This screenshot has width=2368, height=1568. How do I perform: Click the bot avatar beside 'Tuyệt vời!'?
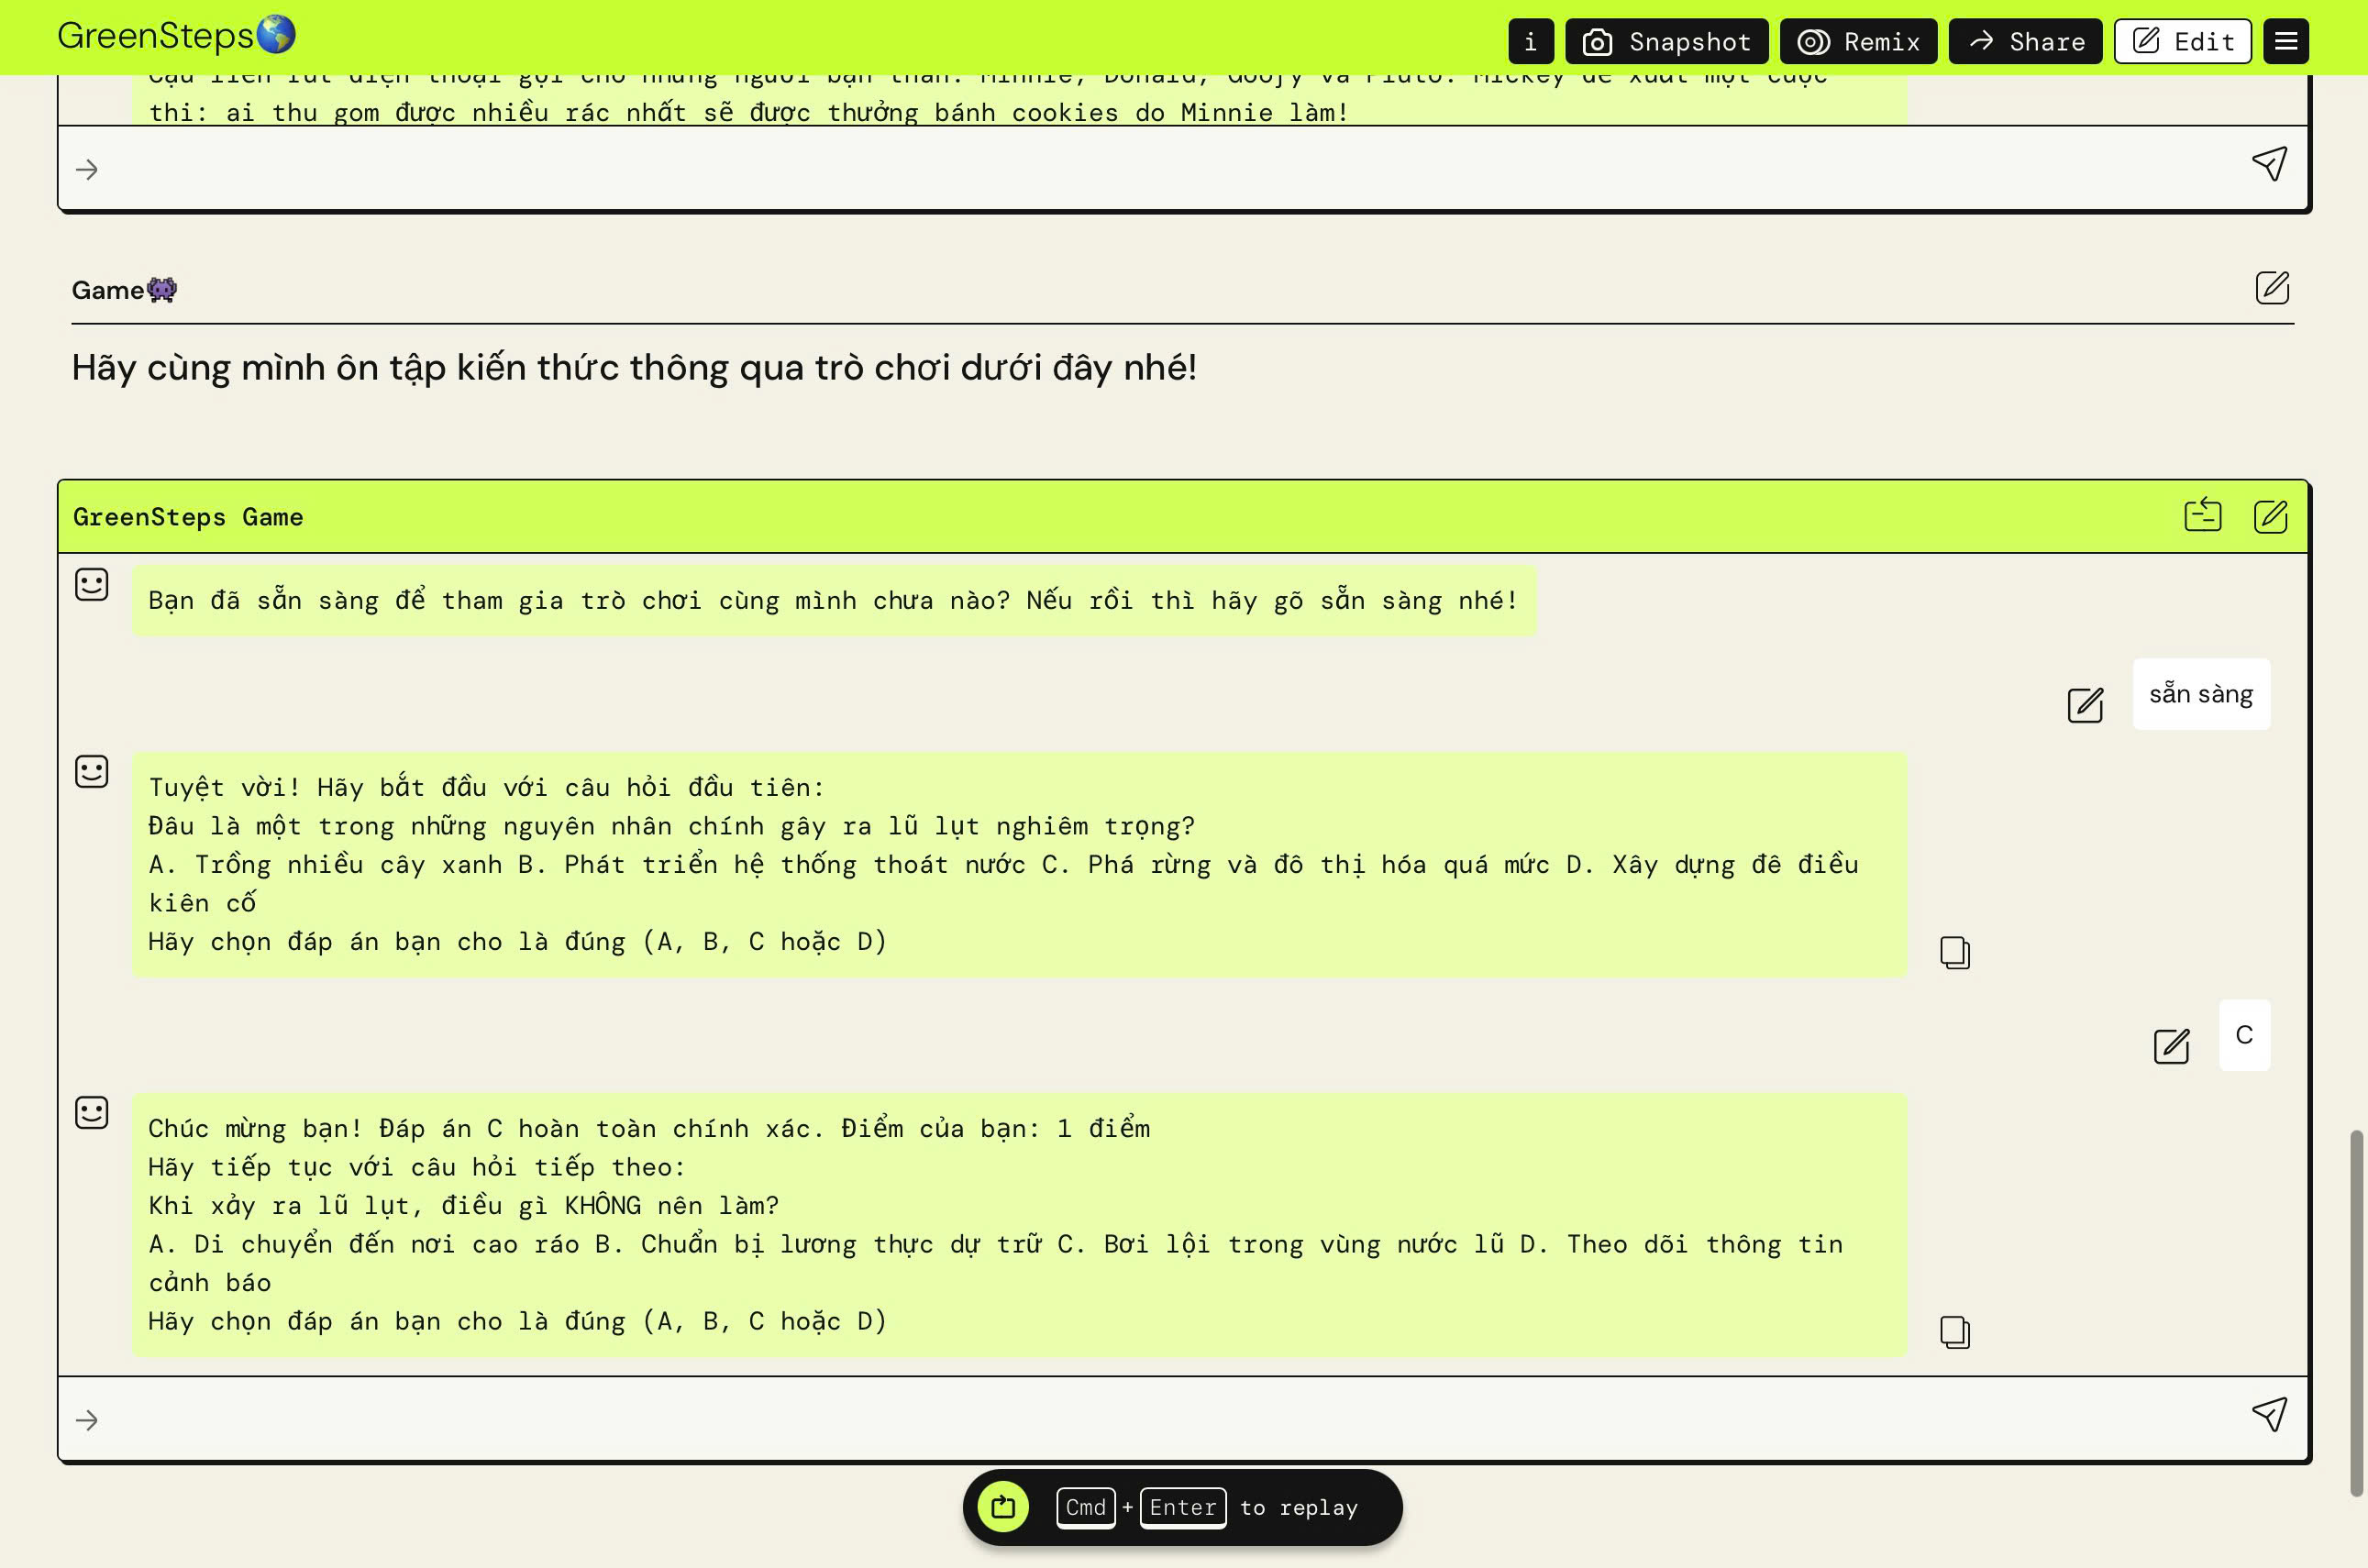[x=92, y=771]
